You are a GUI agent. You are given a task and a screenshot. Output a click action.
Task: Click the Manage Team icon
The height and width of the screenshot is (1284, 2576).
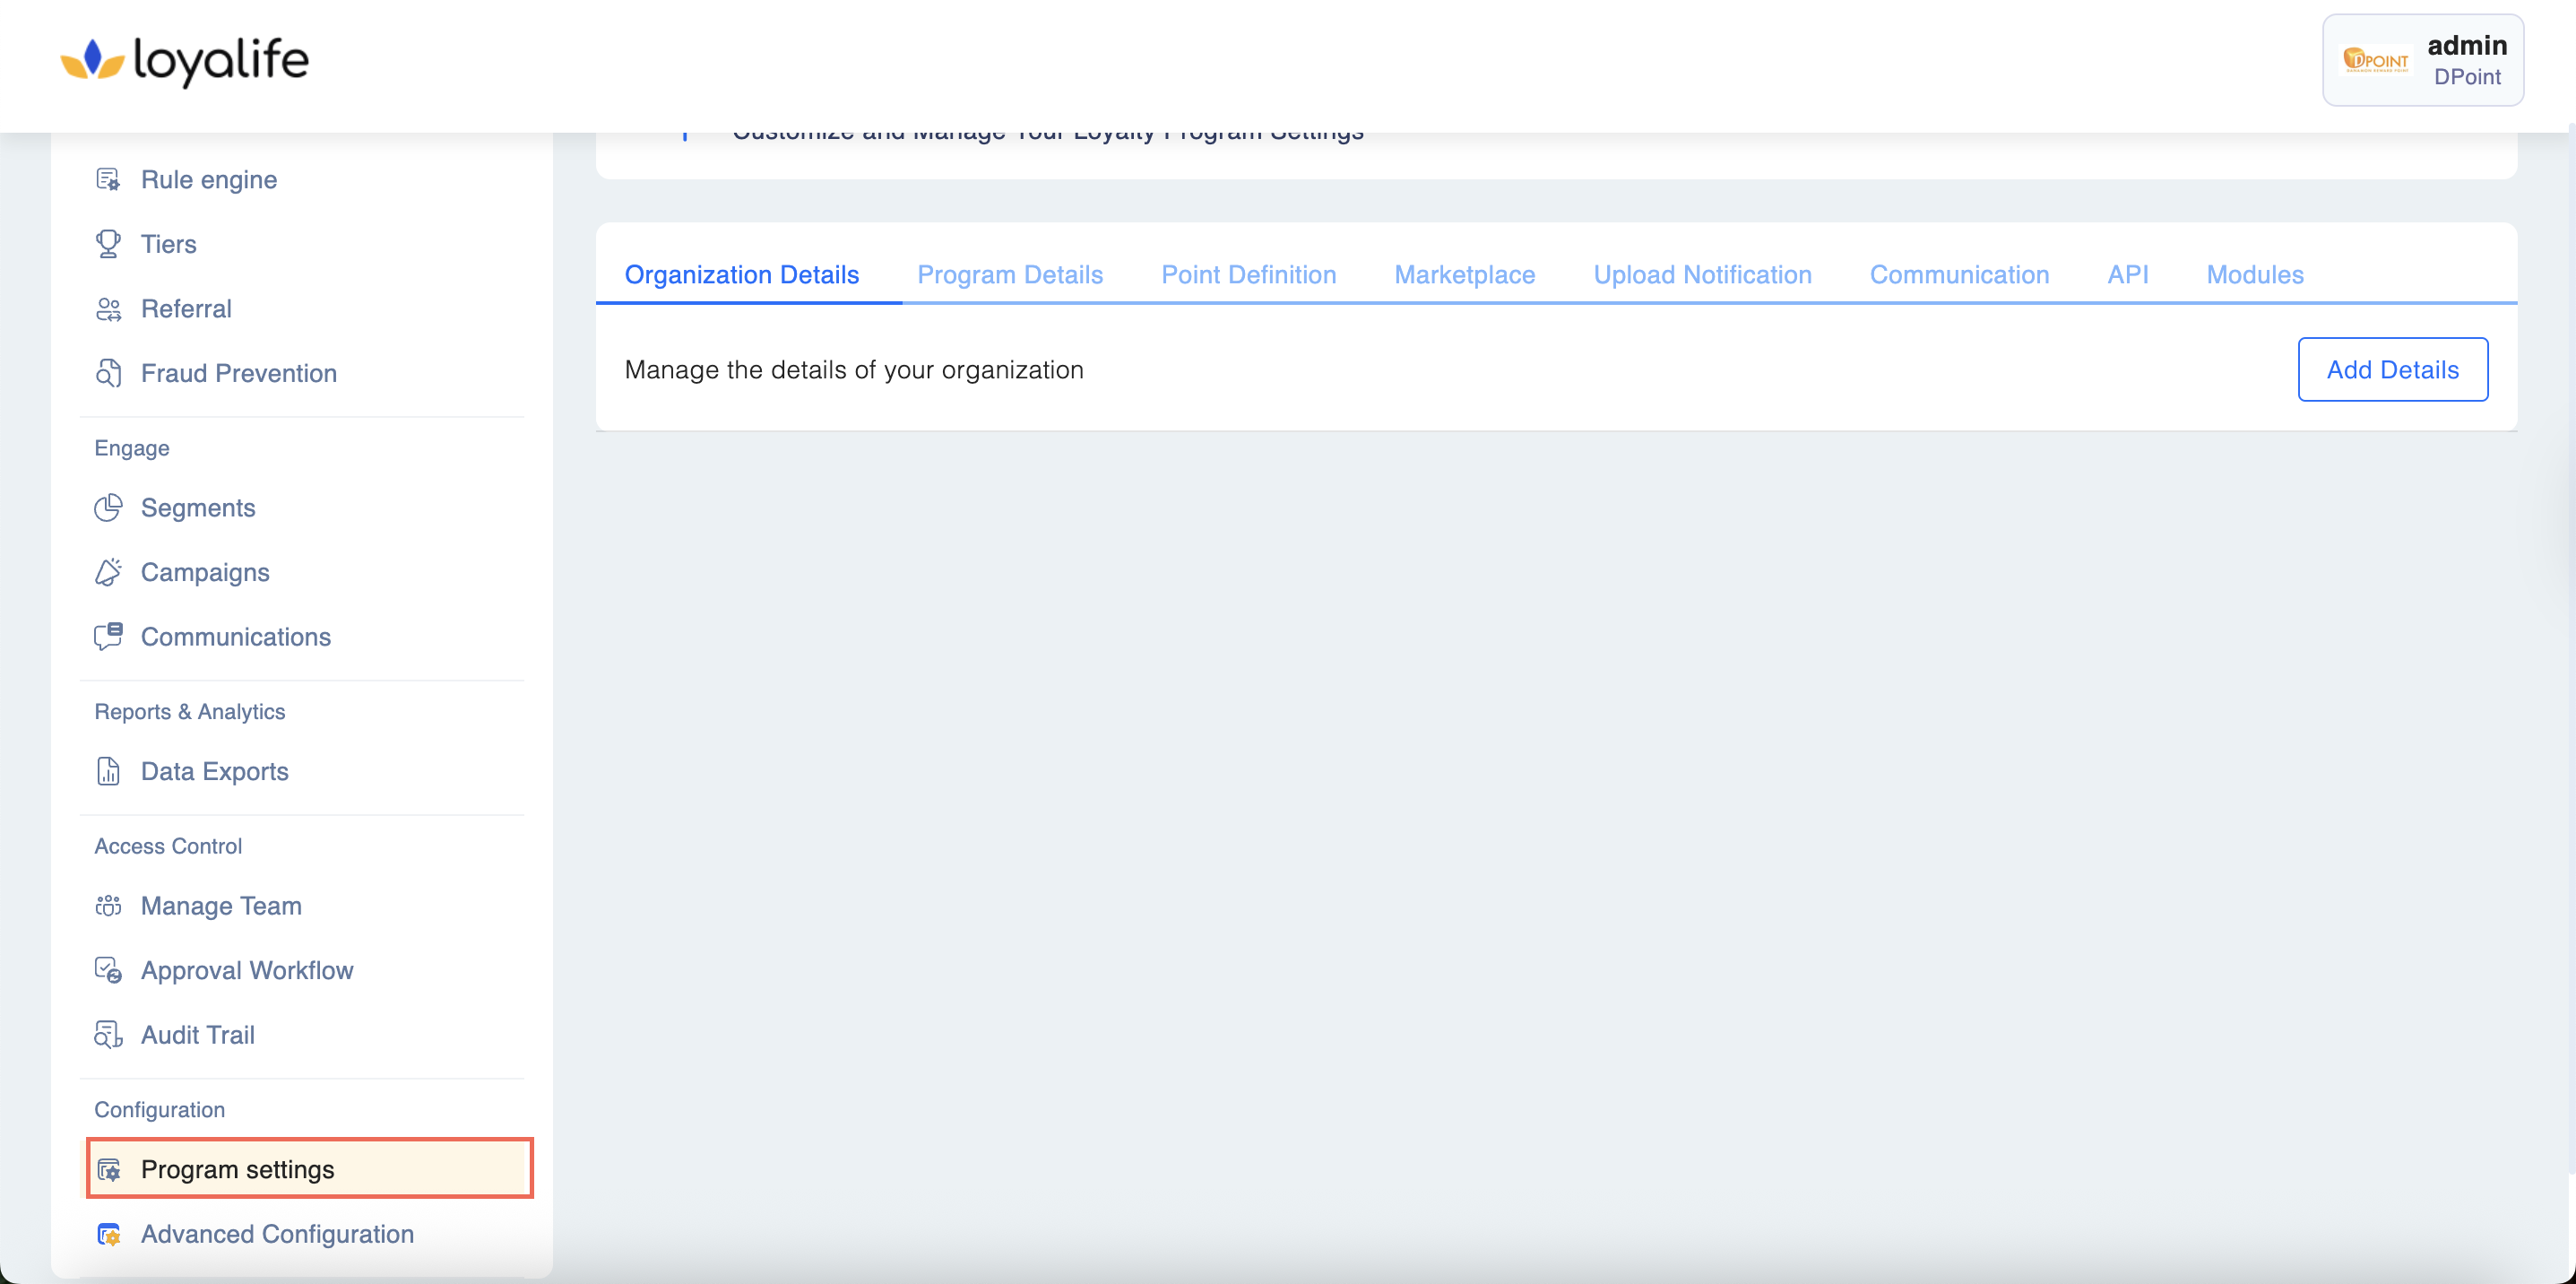pyautogui.click(x=108, y=906)
